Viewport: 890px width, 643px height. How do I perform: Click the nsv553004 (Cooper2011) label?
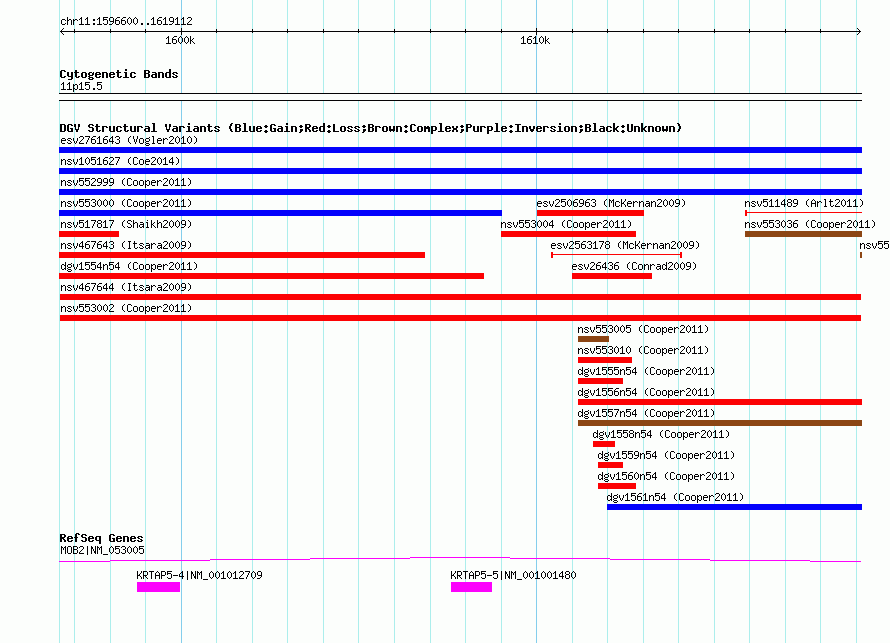tap(566, 224)
